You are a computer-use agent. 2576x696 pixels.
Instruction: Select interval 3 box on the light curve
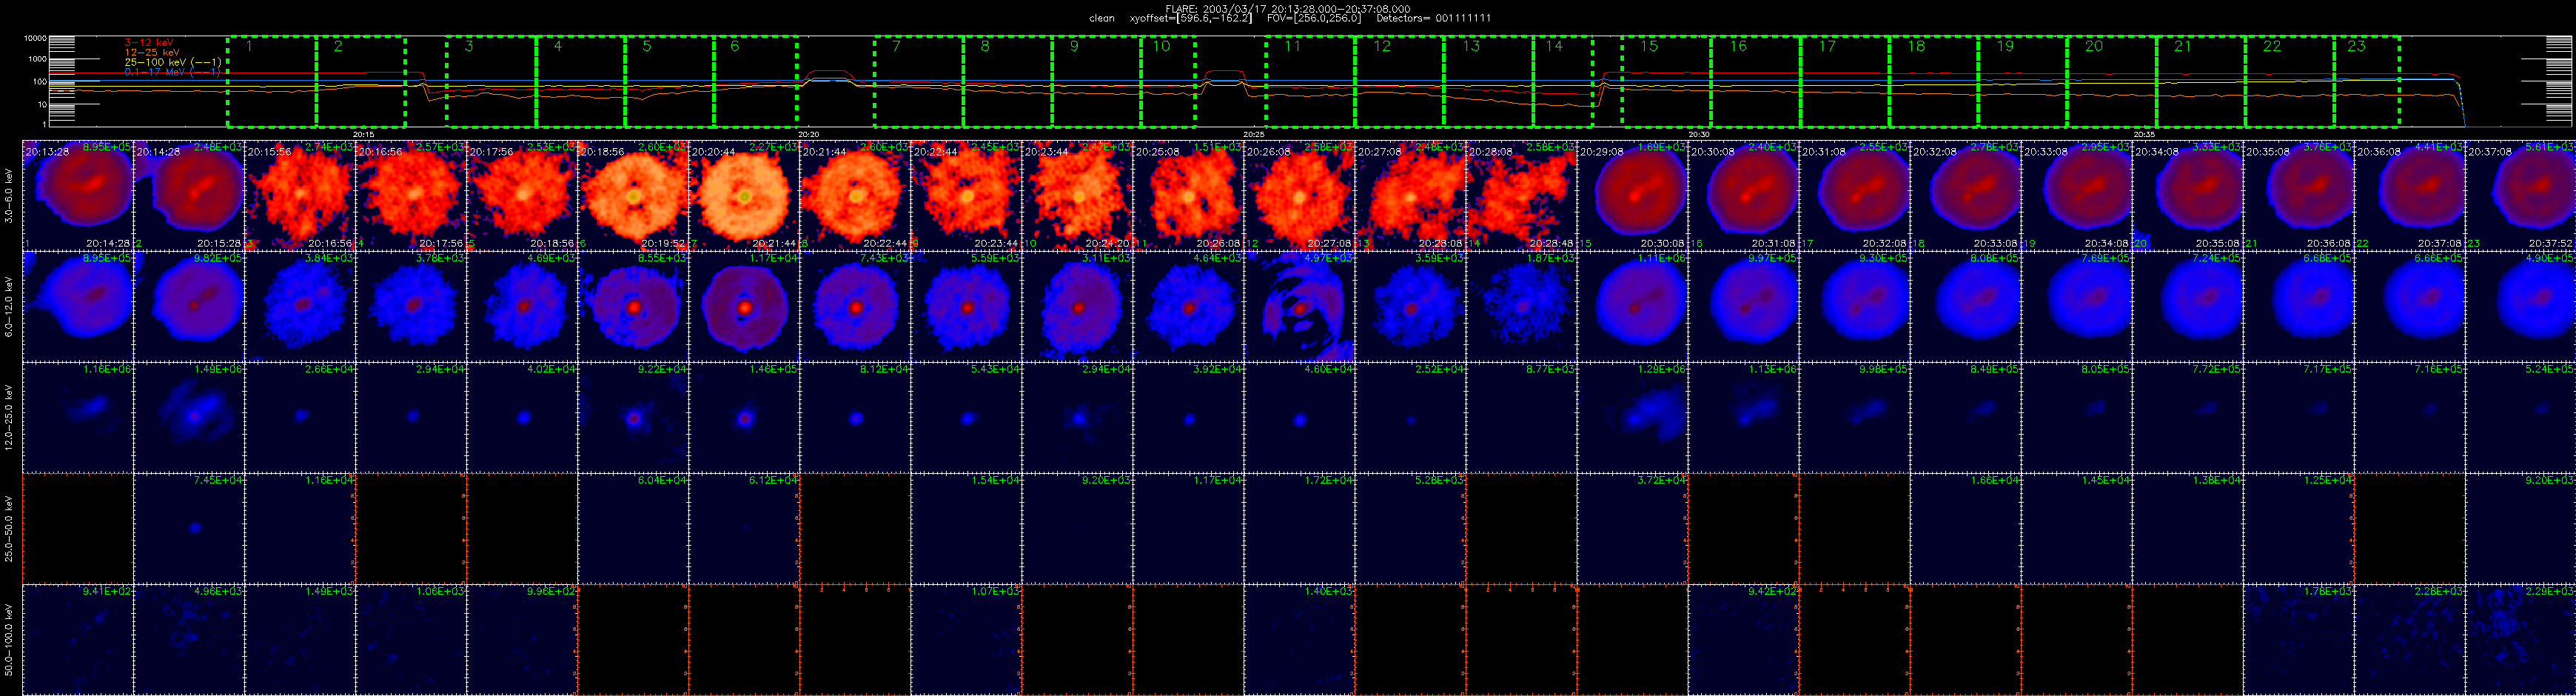tap(491, 82)
